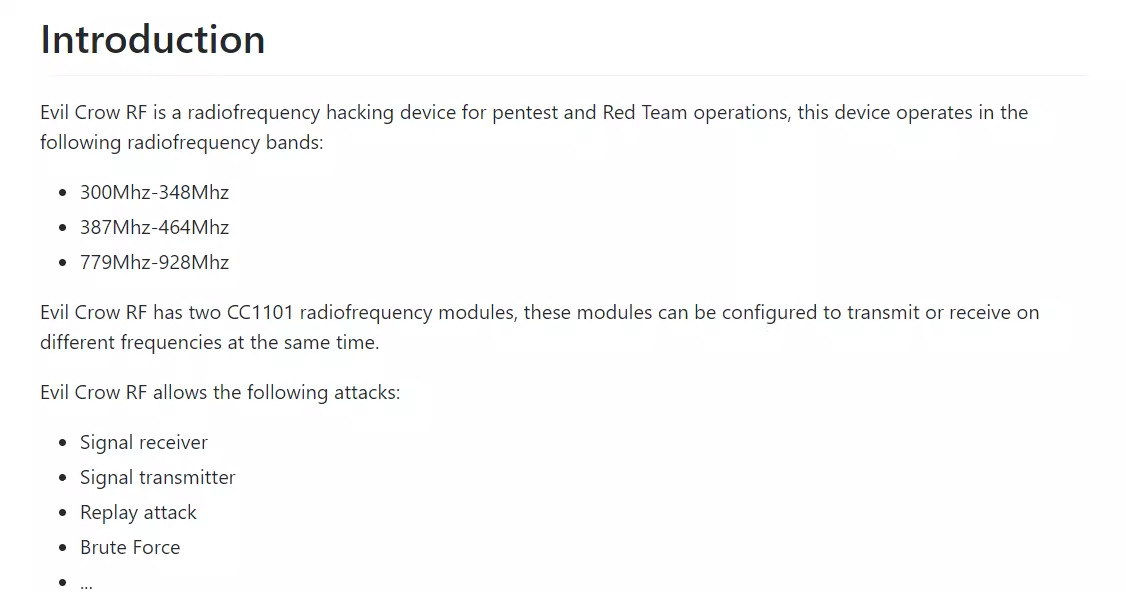The height and width of the screenshot is (592, 1126).
Task: Select the 300Mhz-348Mhz list item
Action: (154, 192)
